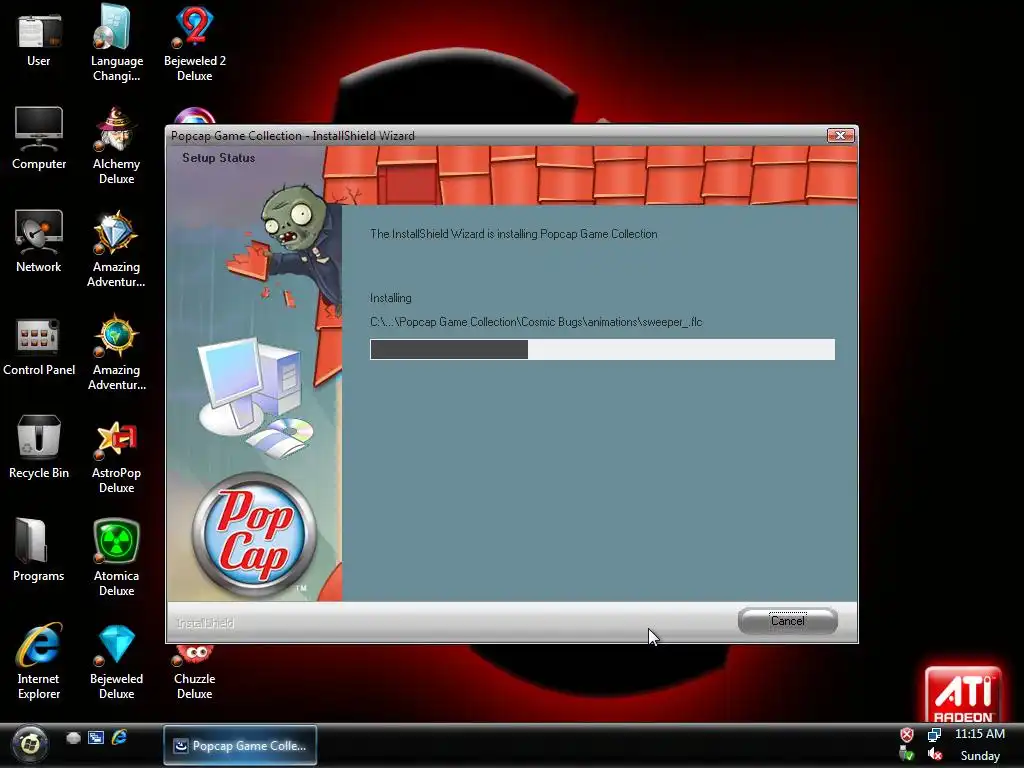Launch Chuzzle Deluxe from the desktop
1024x768 pixels.
(195, 673)
